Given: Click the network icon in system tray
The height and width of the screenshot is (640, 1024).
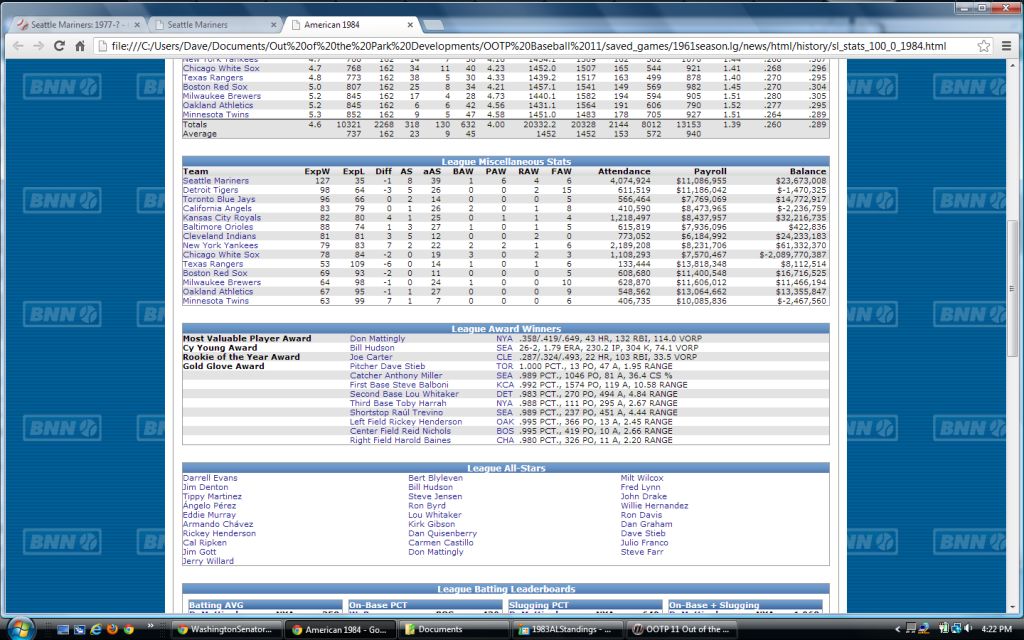Looking at the screenshot, I should (955, 630).
